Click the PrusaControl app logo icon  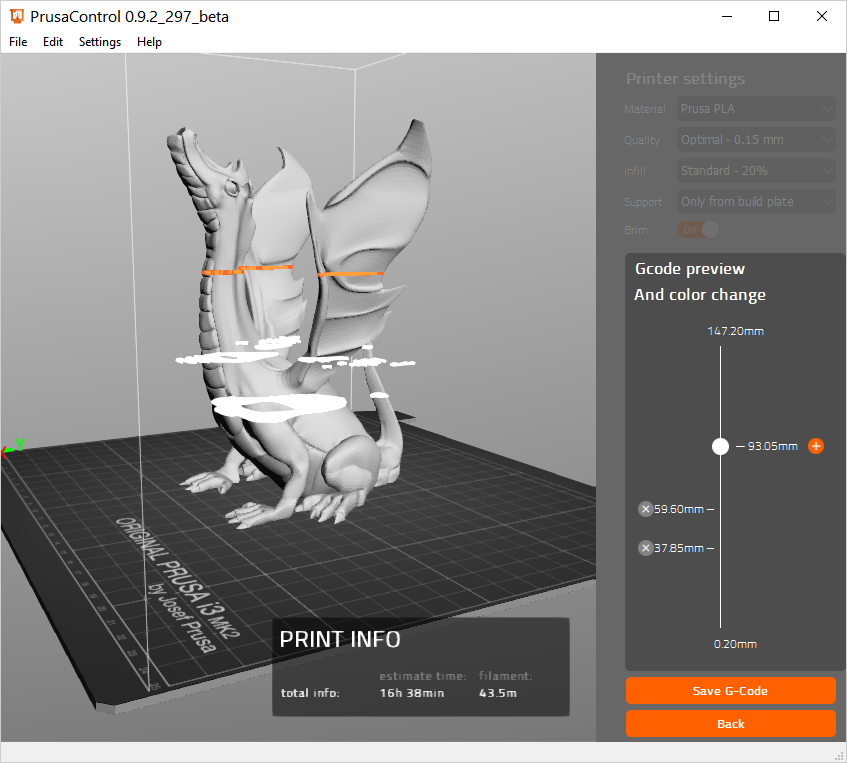(17, 16)
